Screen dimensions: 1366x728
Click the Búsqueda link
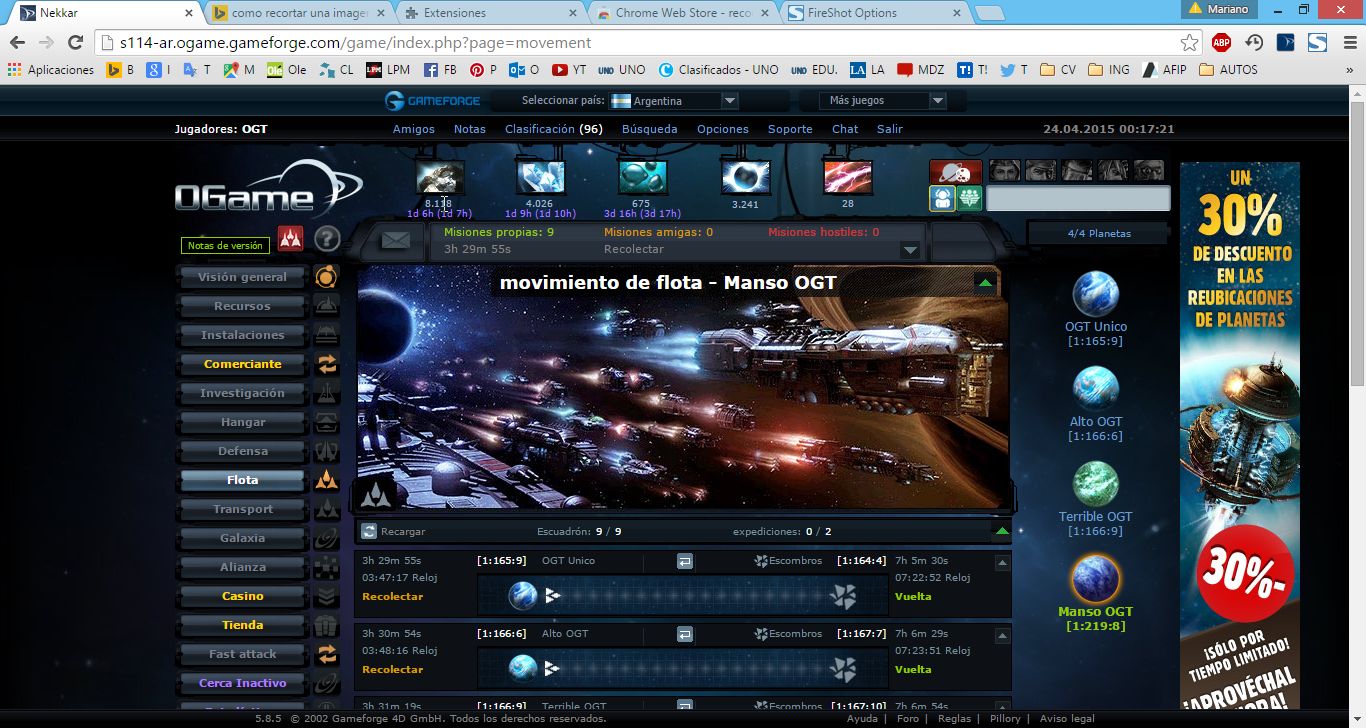[x=650, y=129]
